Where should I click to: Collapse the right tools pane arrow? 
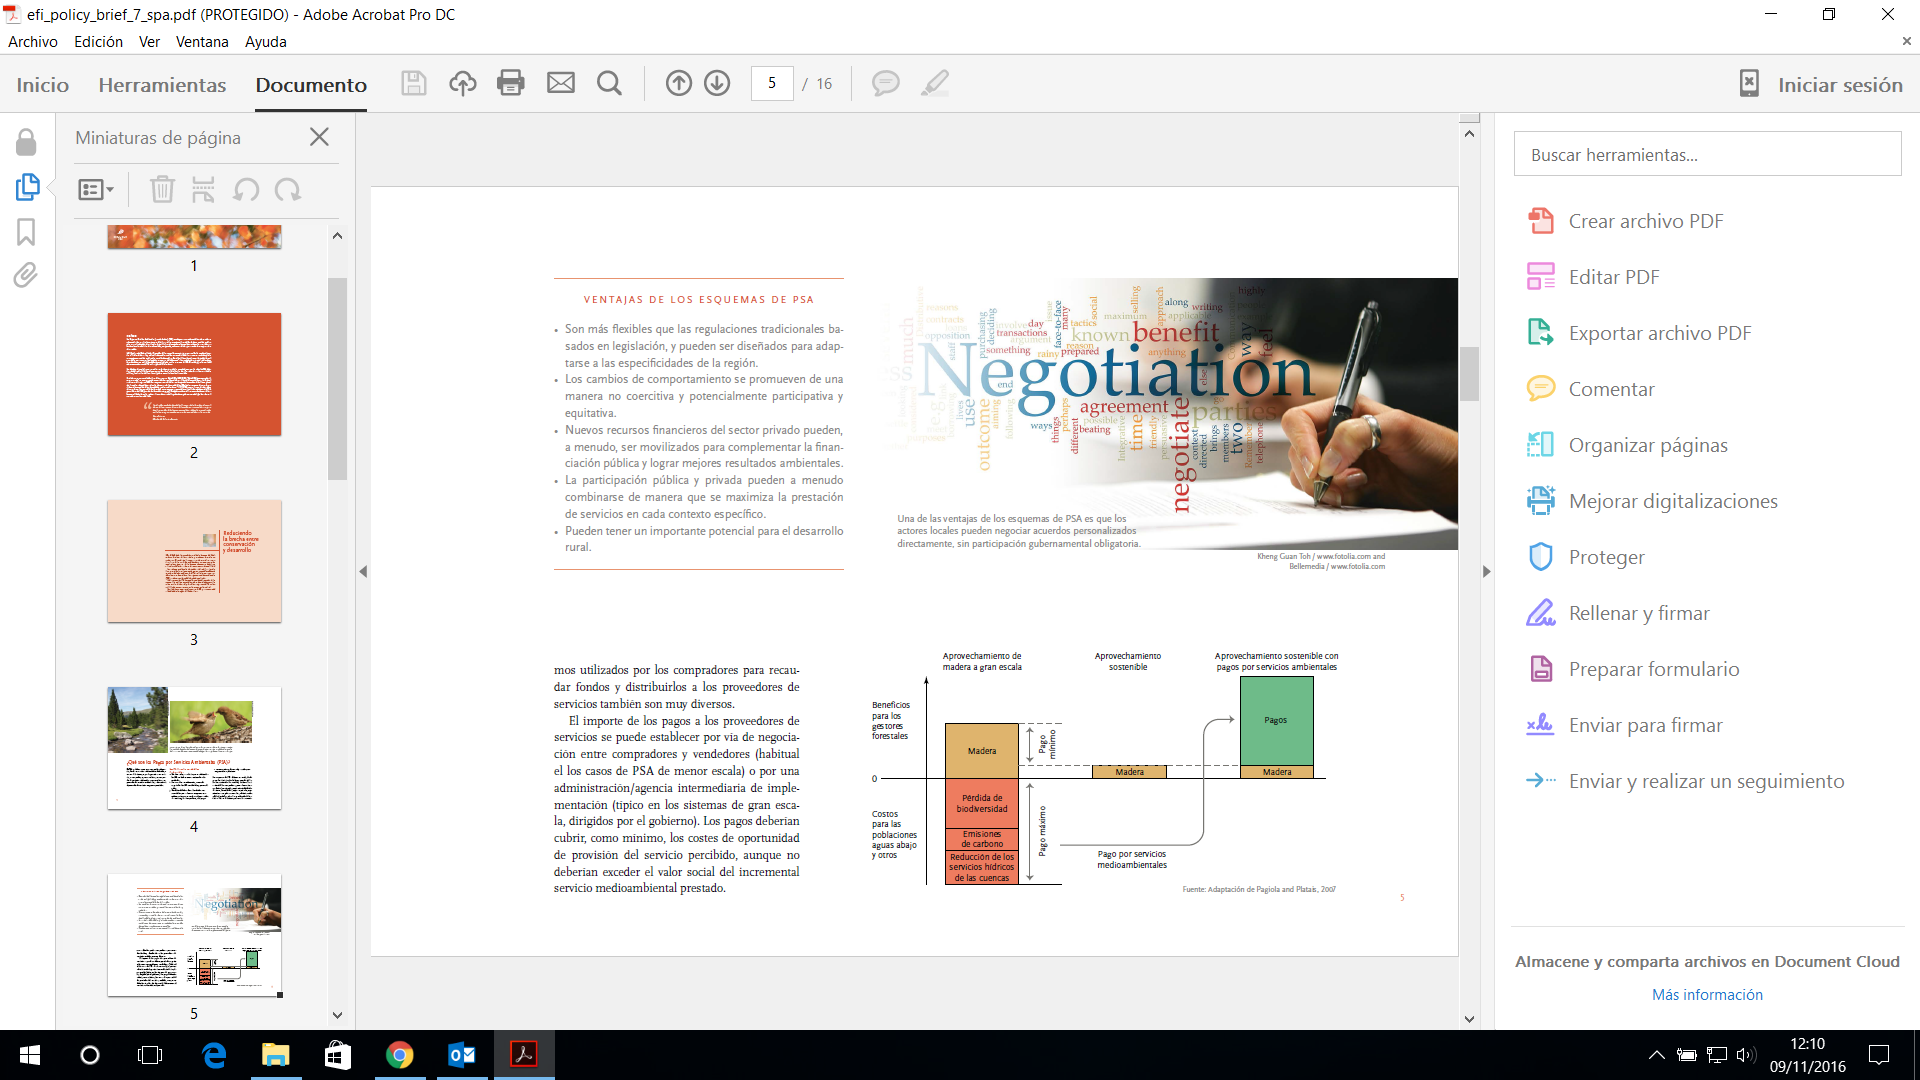pos(1486,572)
